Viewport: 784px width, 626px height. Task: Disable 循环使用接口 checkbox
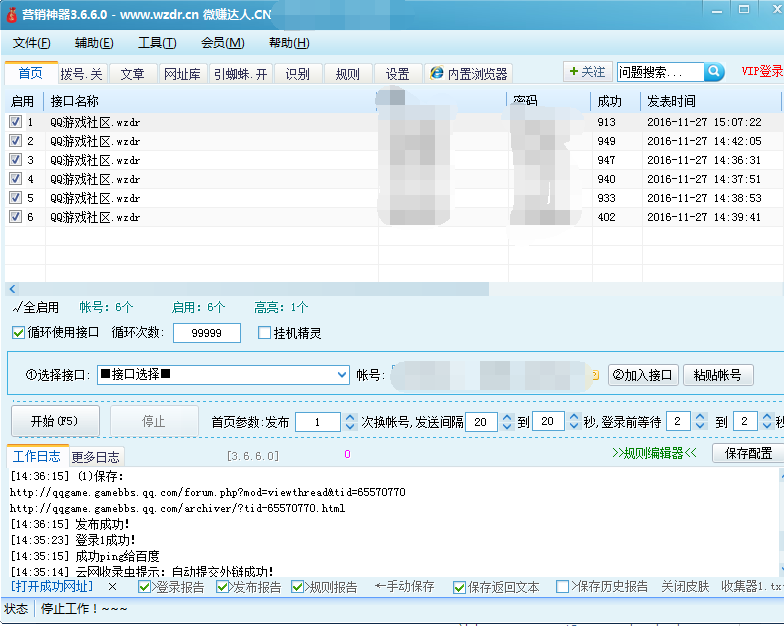coord(18,332)
